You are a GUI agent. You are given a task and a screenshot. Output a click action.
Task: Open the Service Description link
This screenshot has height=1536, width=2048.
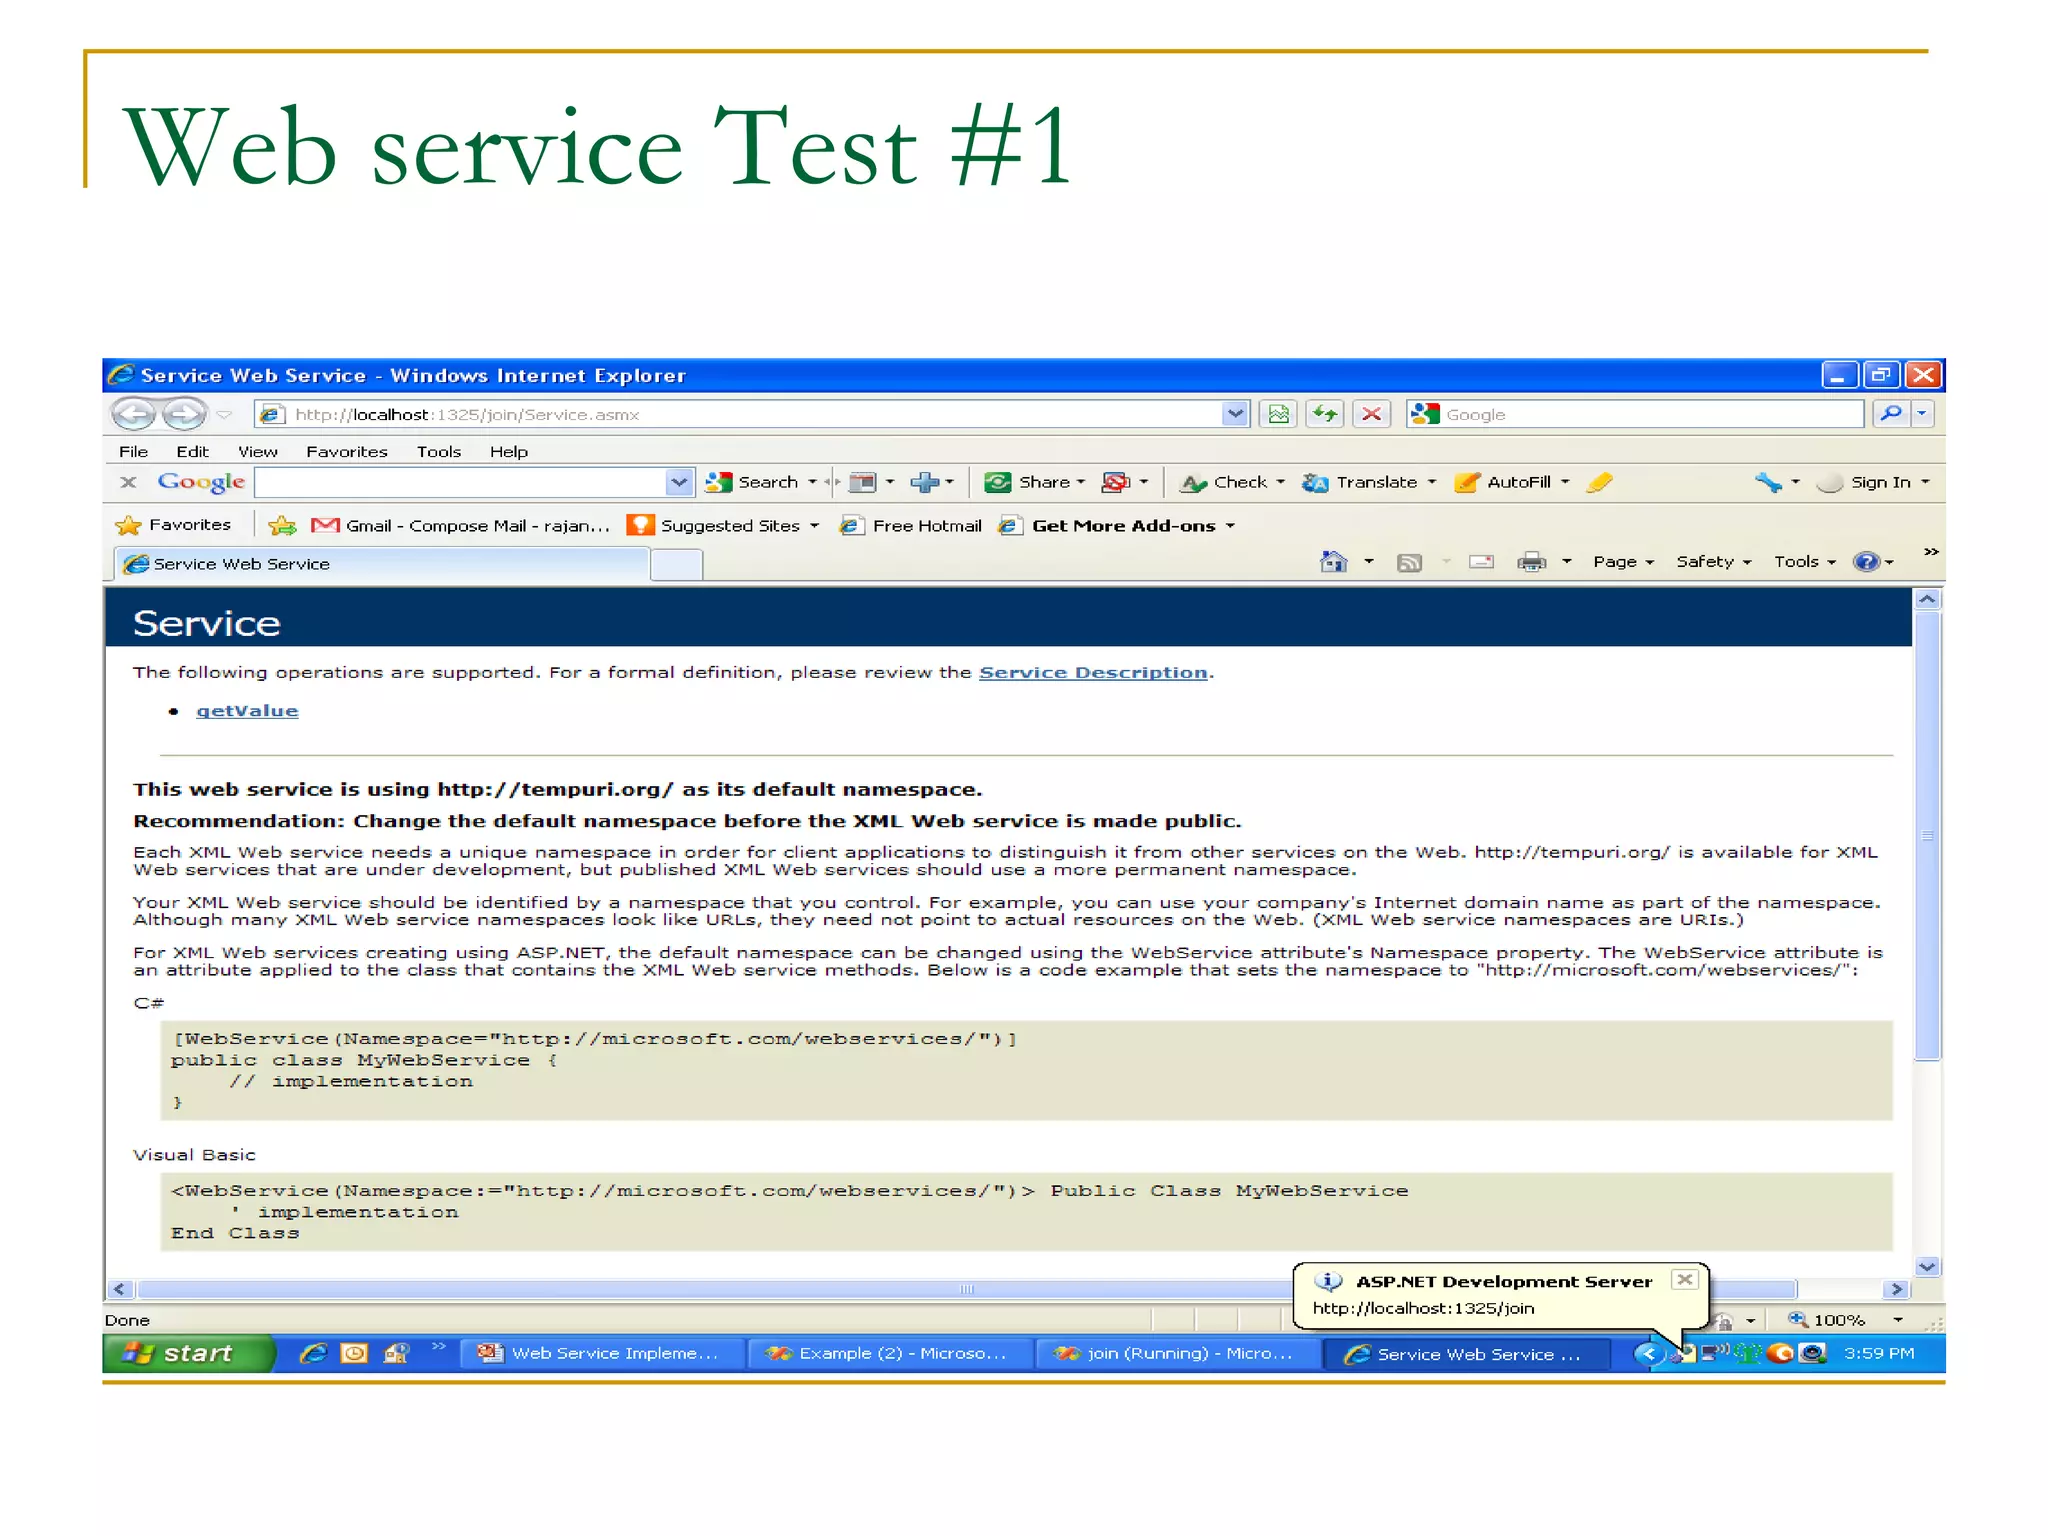pyautogui.click(x=1093, y=673)
